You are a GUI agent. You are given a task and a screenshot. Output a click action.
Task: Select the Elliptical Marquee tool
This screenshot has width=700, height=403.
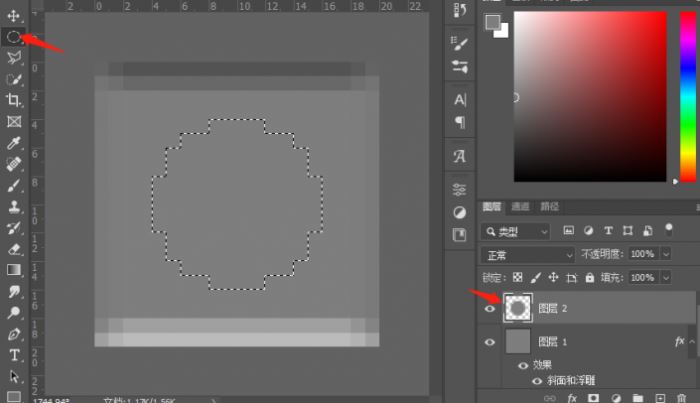click(x=13, y=37)
